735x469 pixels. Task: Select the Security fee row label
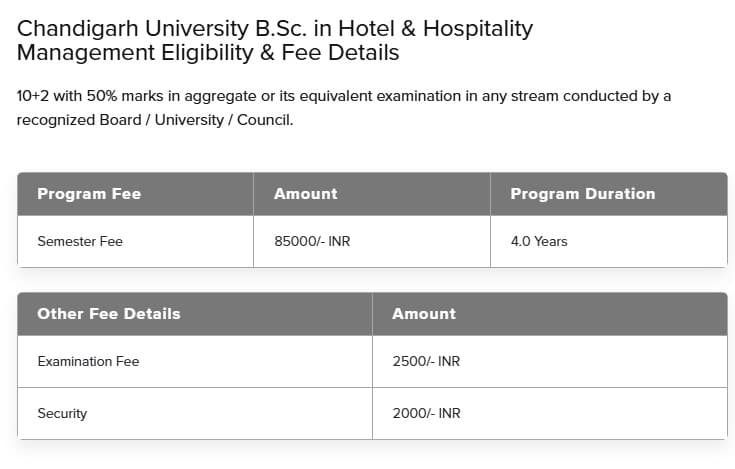[62, 413]
